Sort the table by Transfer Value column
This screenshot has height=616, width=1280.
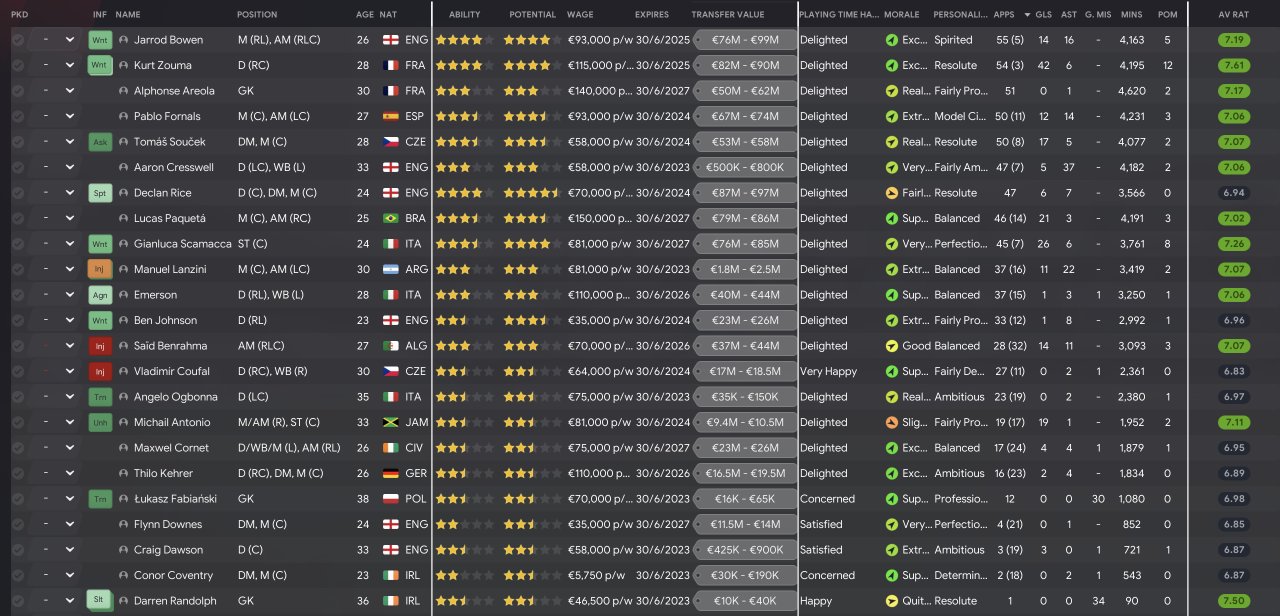[x=727, y=15]
